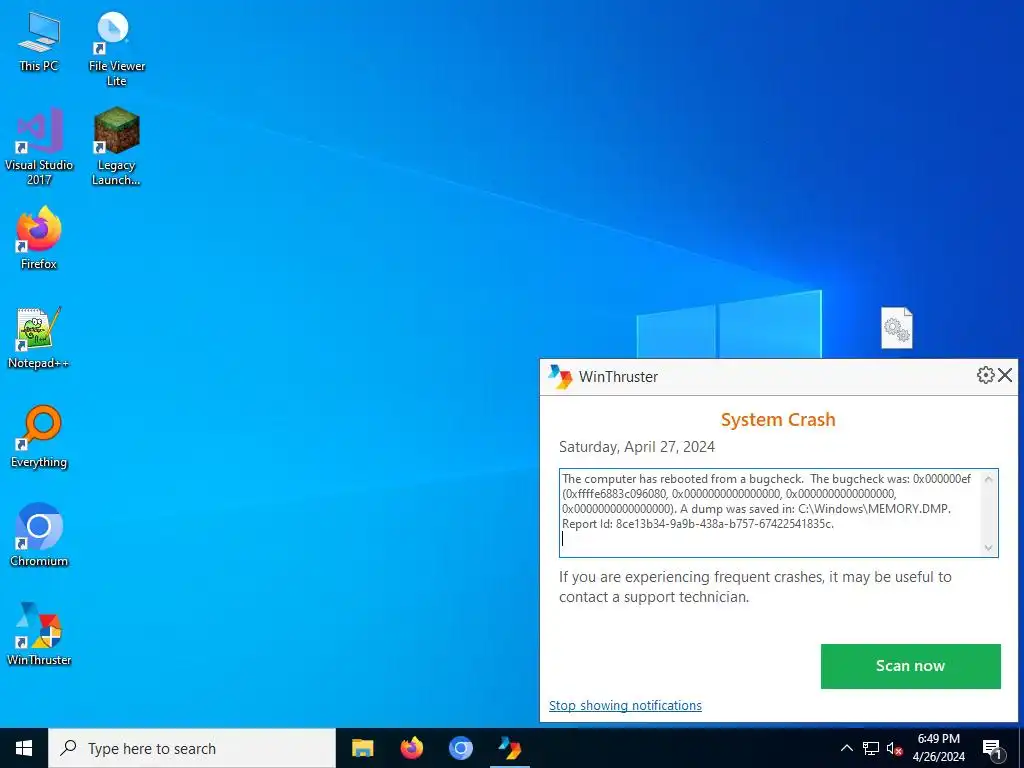The image size is (1024, 768).
Task: Show hidden system tray icons
Action: click(846, 748)
